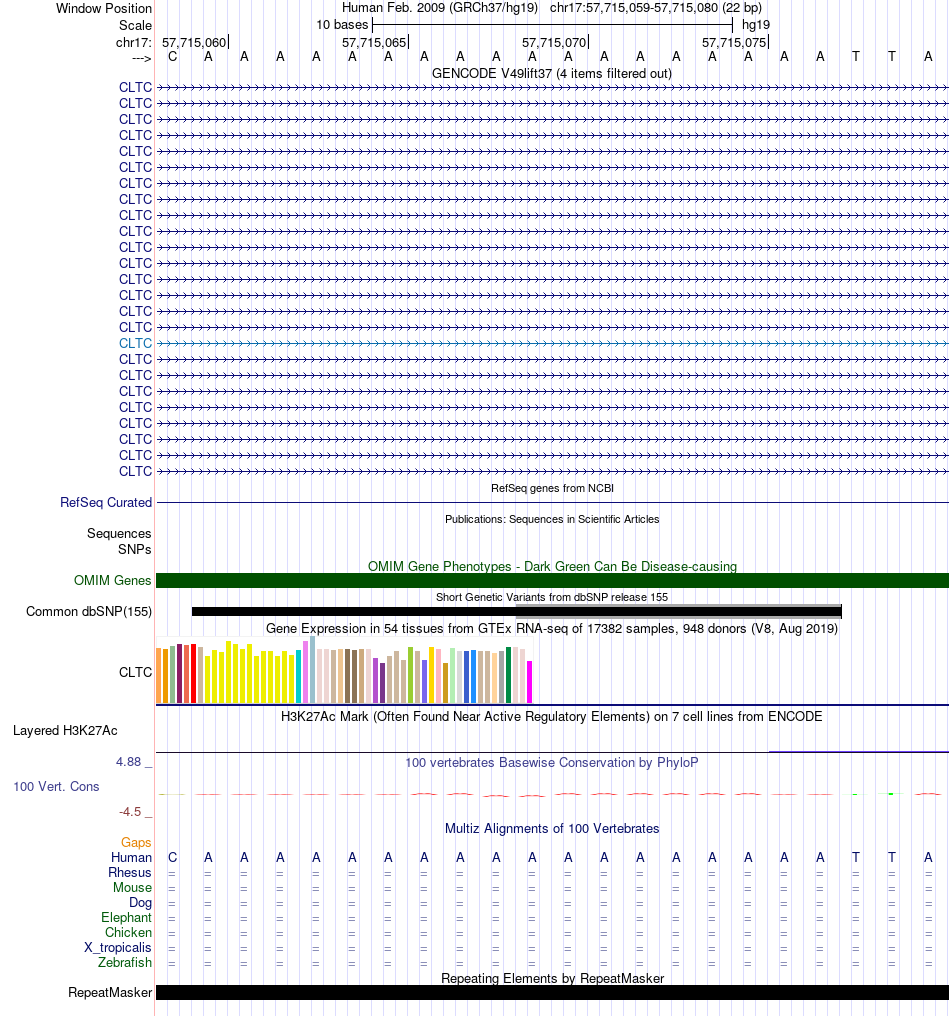Open "Short Genetic Variants from dbSNP release 155" title

coord(552,597)
